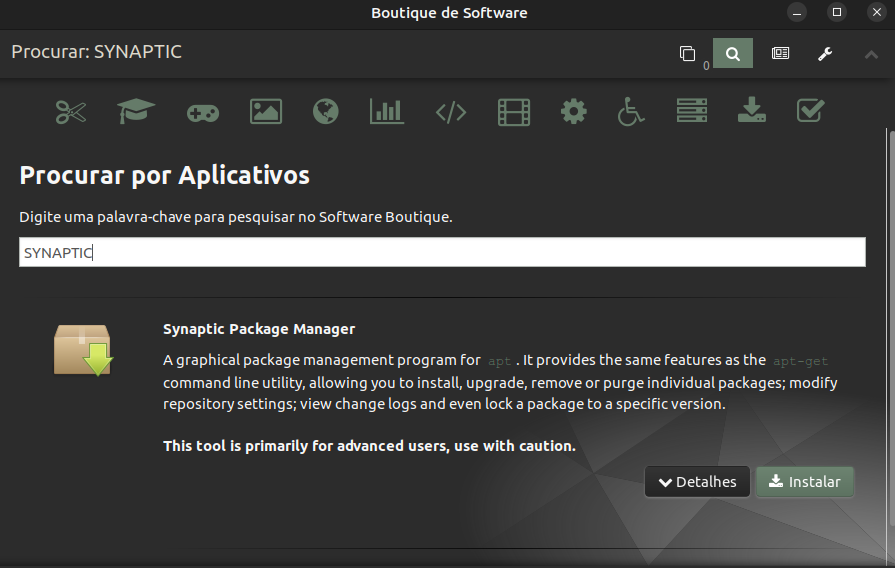
Task: Open the queue icon with counter 0
Action: click(688, 54)
